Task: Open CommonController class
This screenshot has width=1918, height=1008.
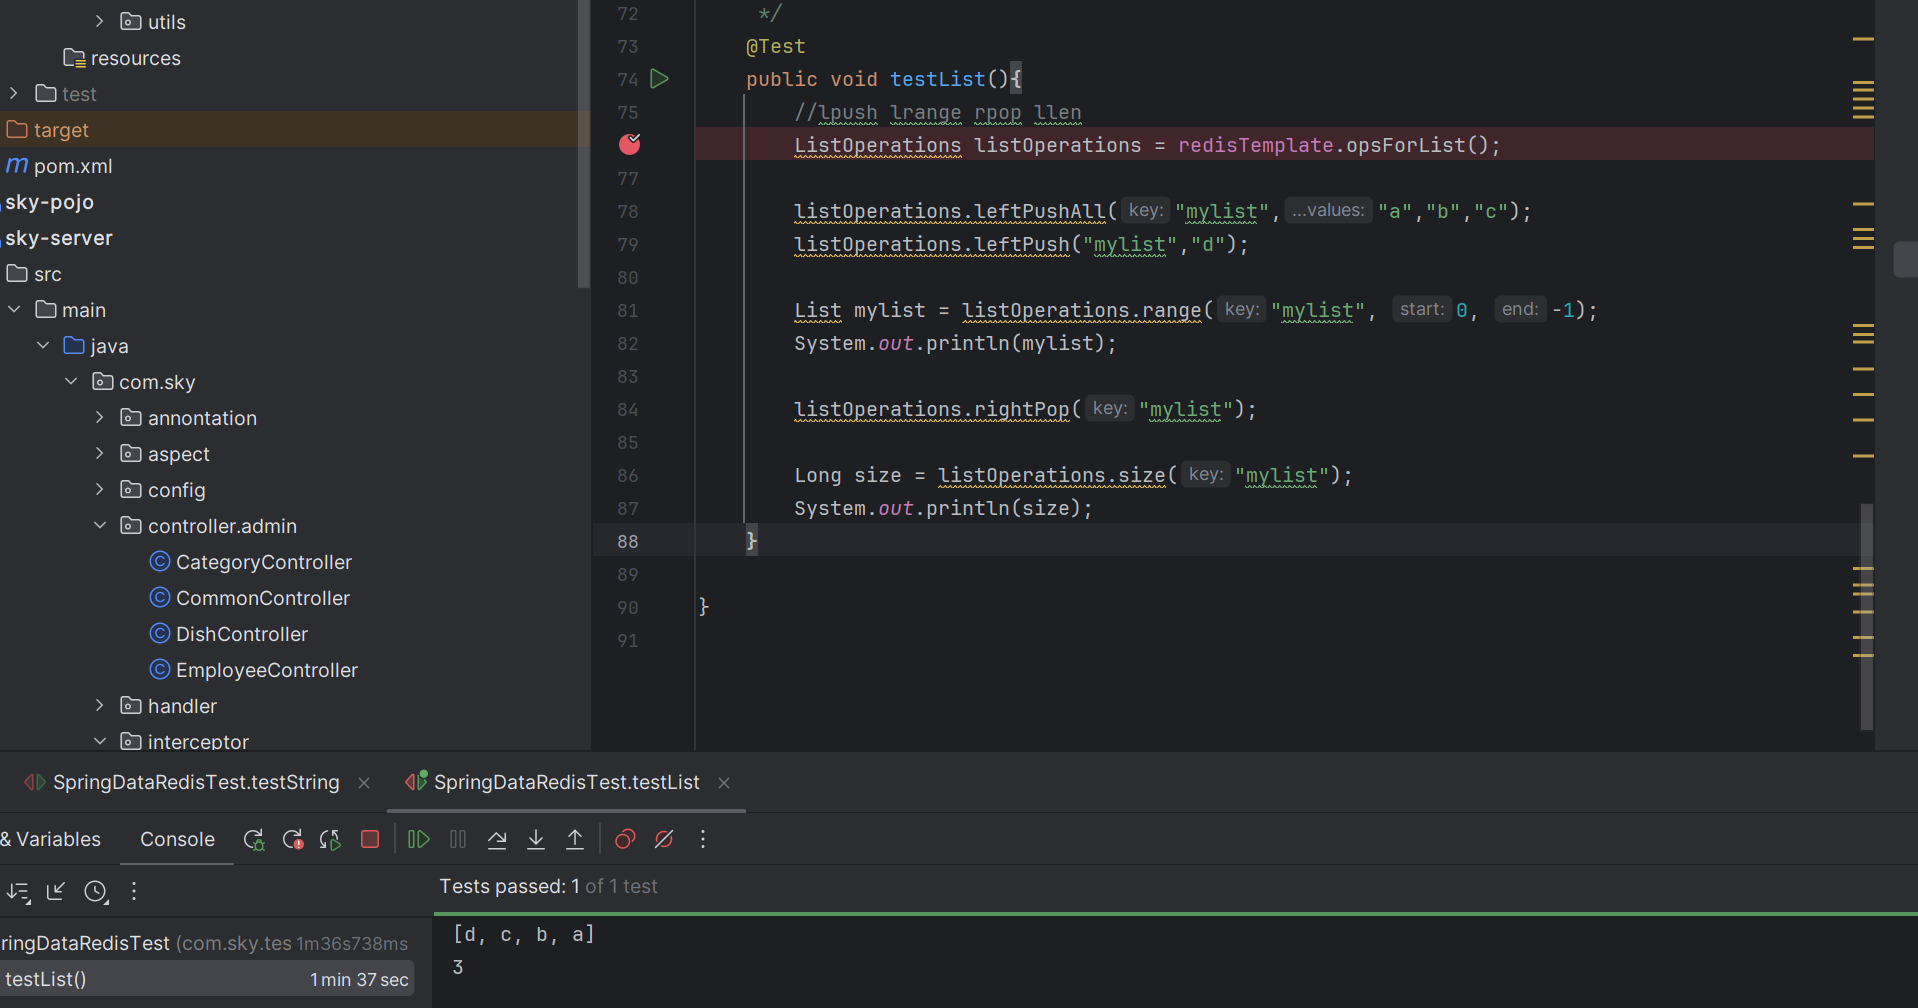Action: click(263, 598)
